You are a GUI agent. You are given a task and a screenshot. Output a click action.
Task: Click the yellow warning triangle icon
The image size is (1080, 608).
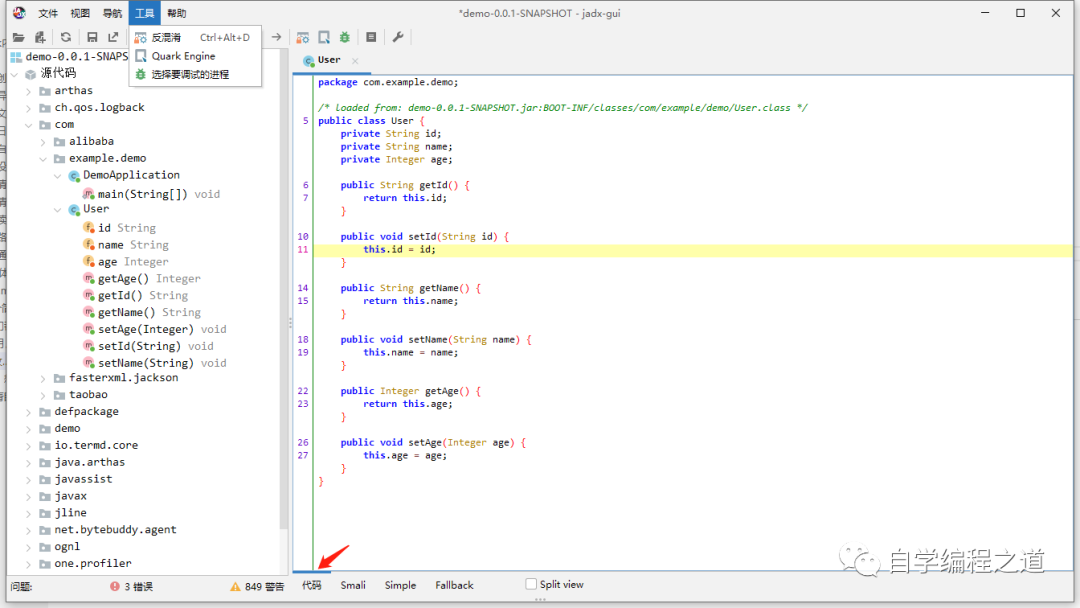236,587
